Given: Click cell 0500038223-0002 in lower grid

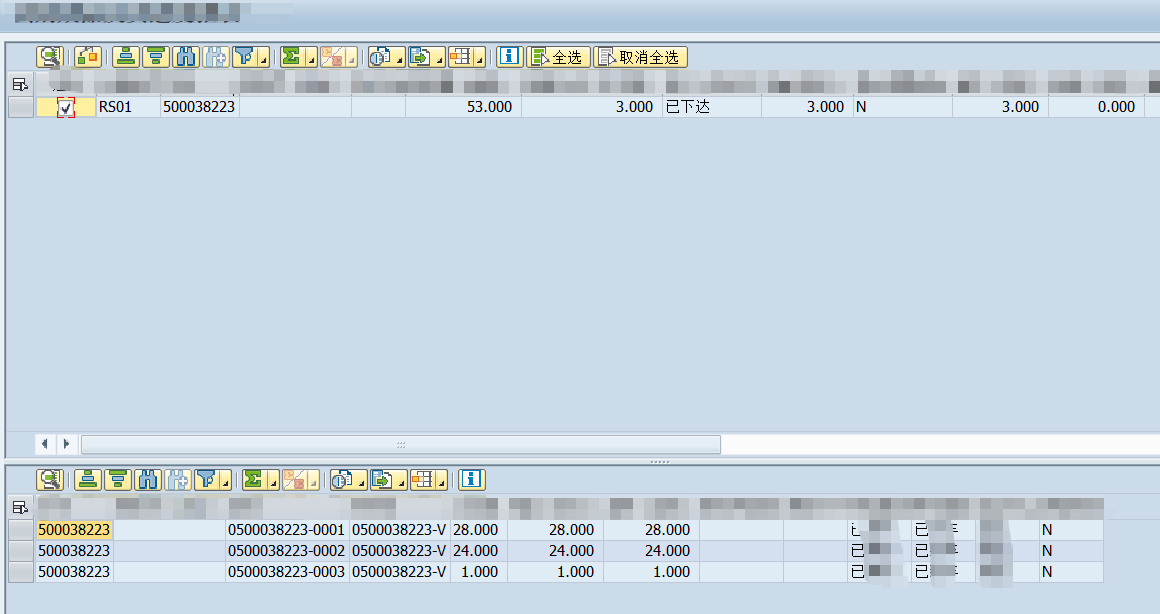Looking at the screenshot, I should [286, 550].
